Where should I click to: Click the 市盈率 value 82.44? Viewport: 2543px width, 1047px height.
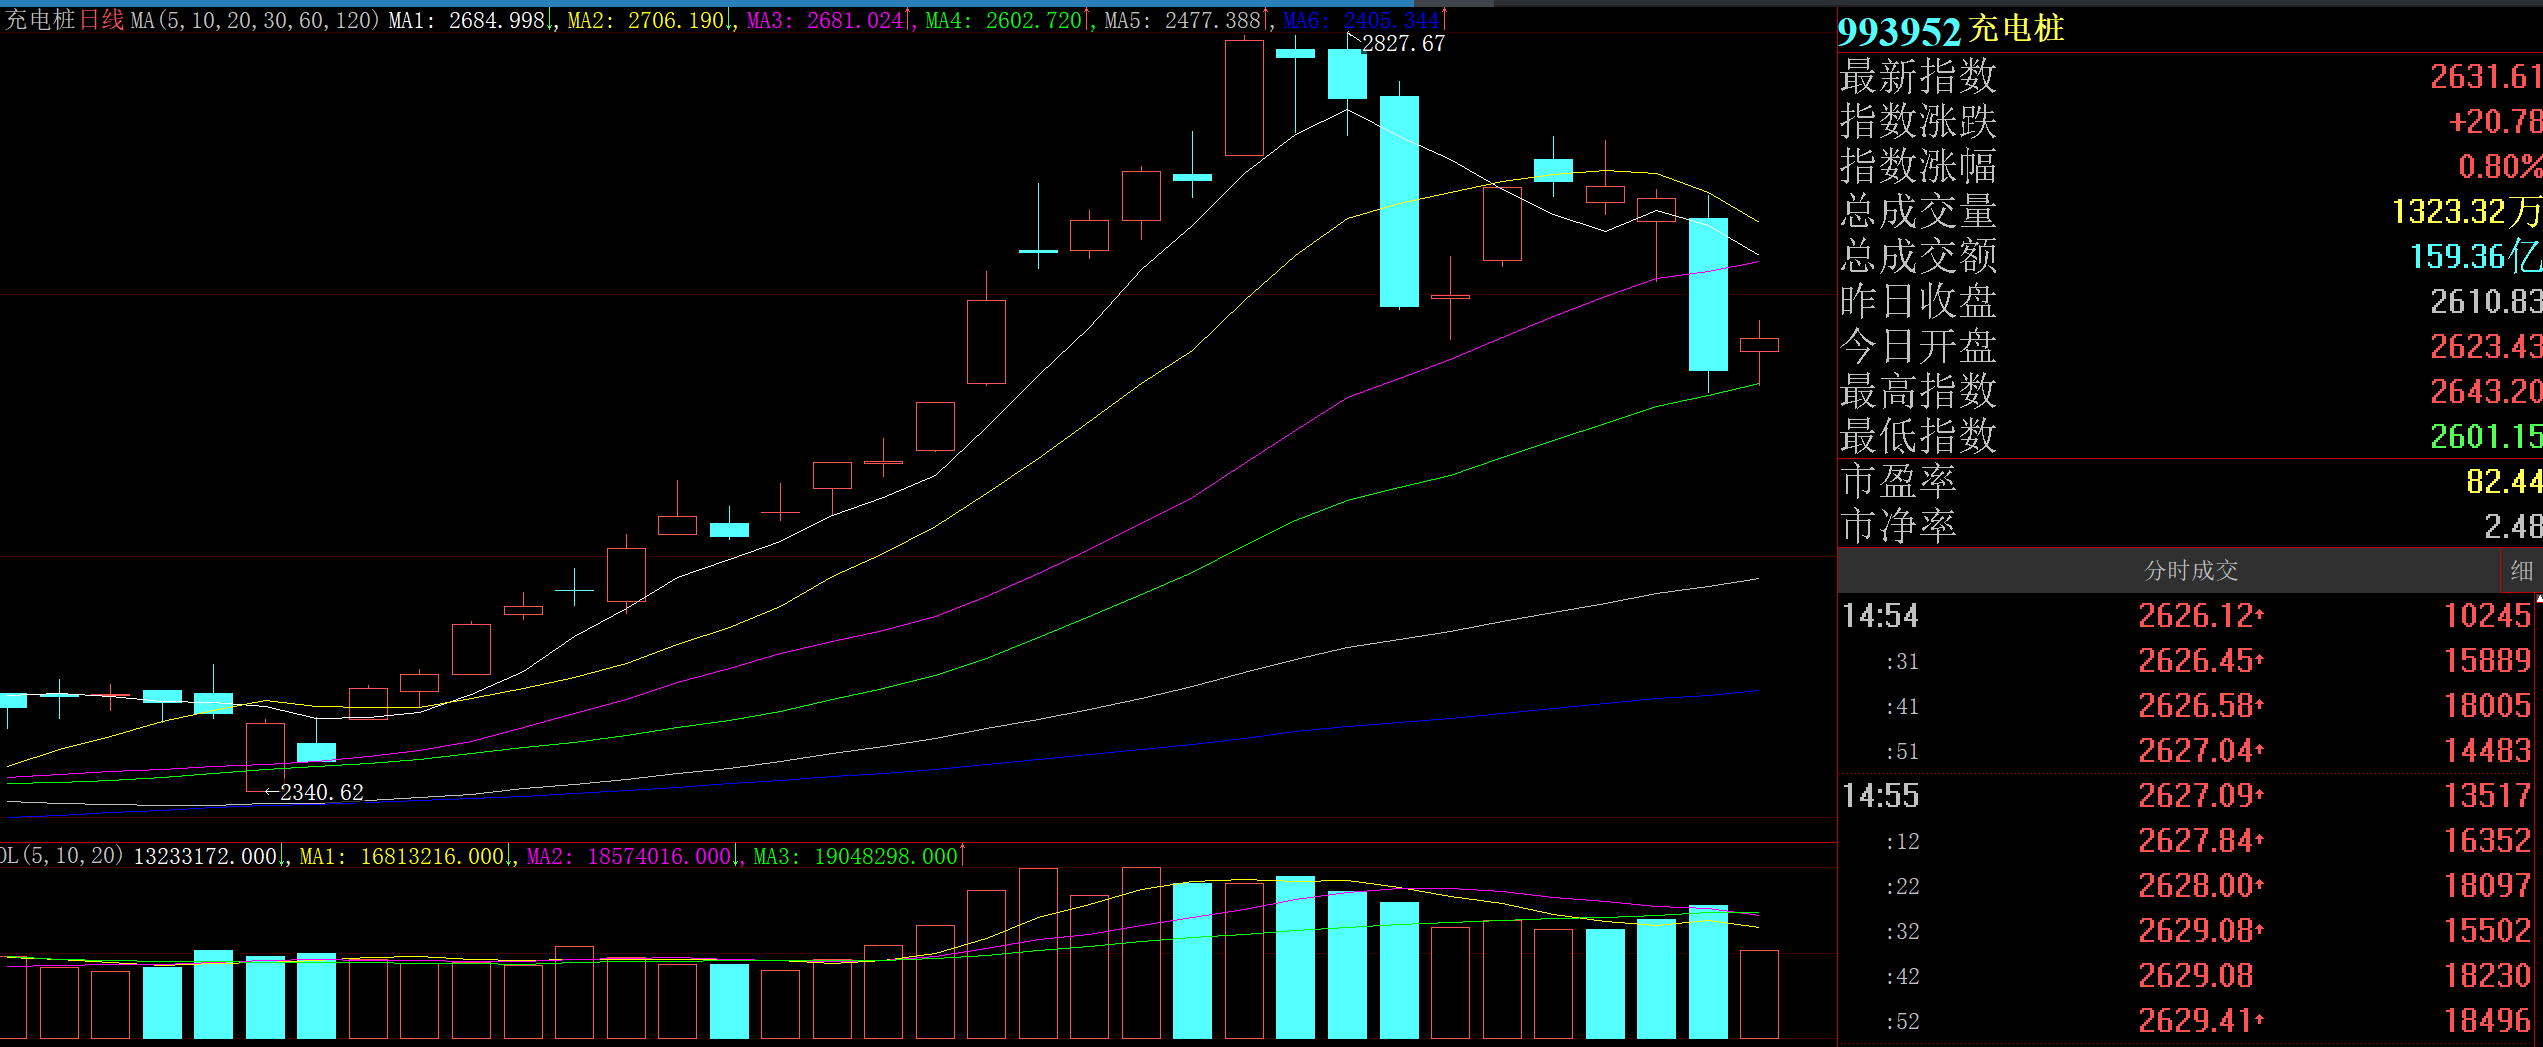pos(2503,482)
